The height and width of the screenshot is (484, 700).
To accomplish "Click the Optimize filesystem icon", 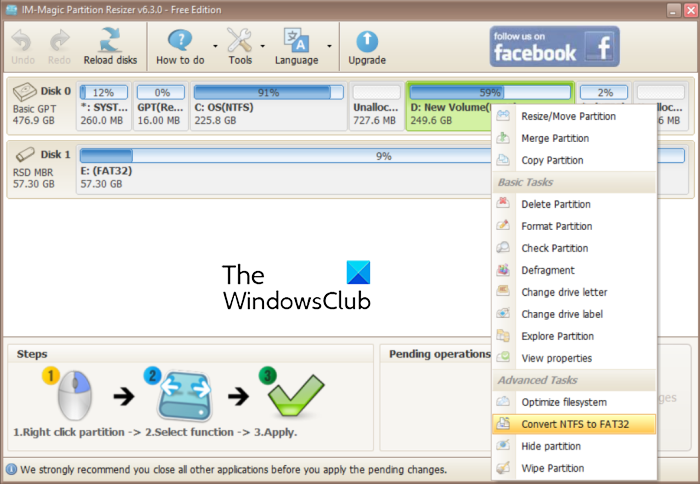I will [503, 401].
